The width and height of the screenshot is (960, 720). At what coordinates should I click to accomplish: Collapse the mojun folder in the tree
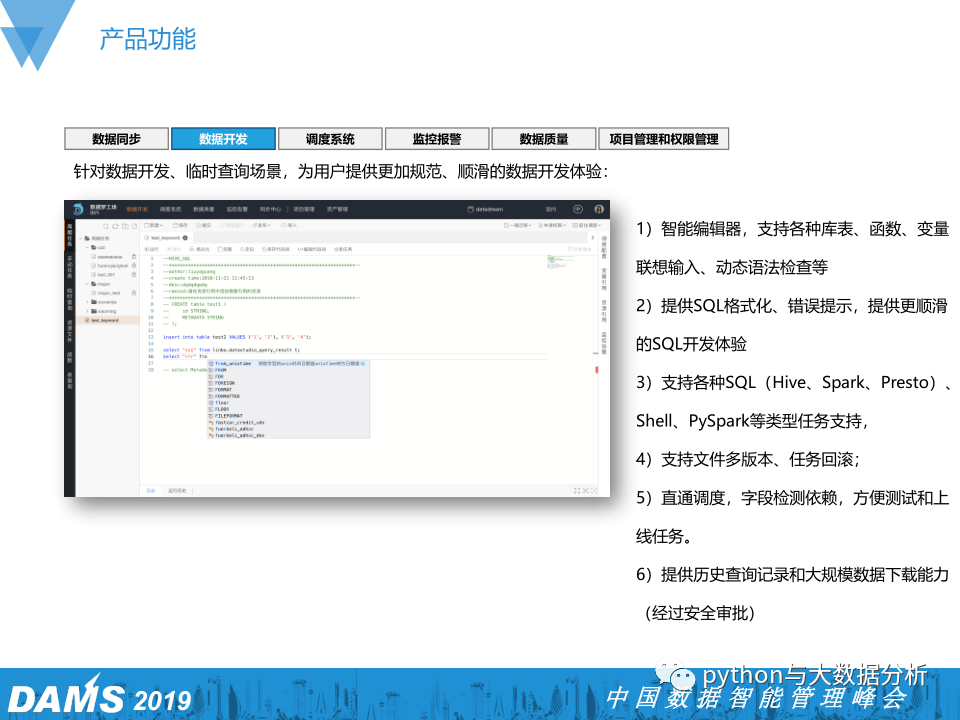click(x=87, y=284)
